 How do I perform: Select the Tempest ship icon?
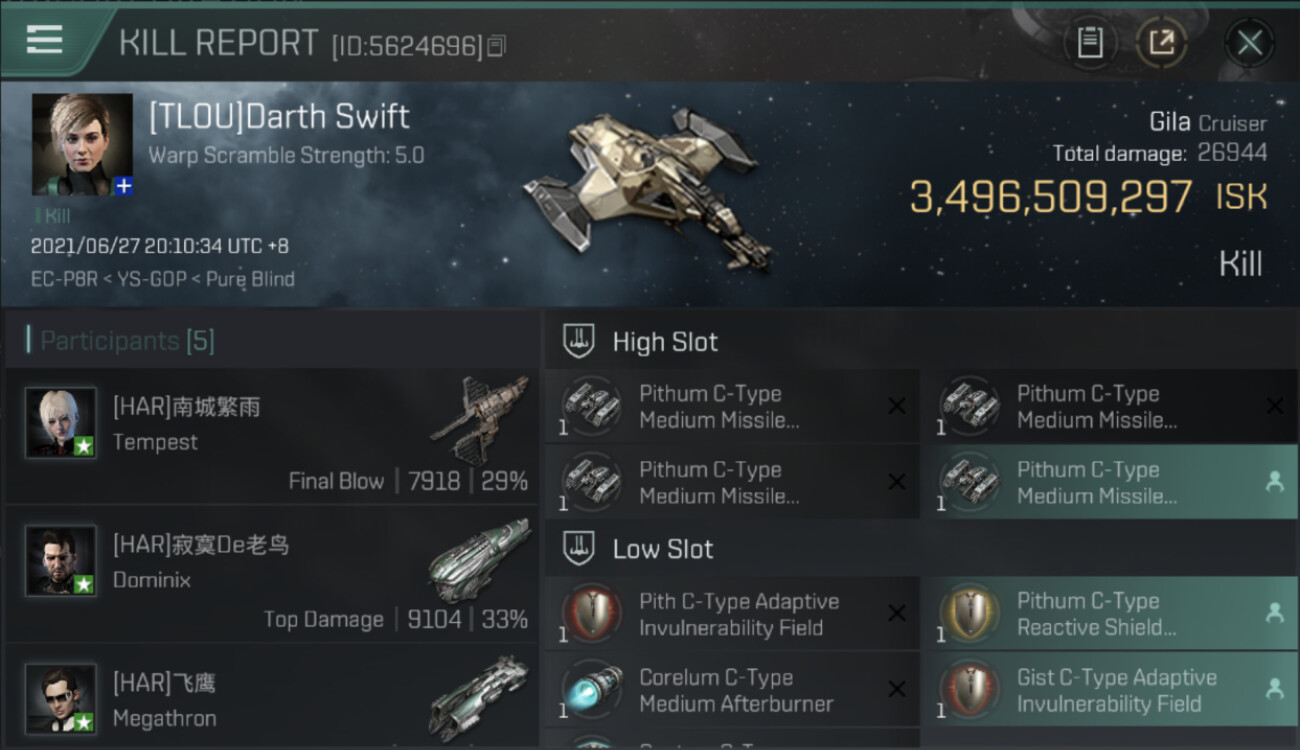tap(481, 419)
